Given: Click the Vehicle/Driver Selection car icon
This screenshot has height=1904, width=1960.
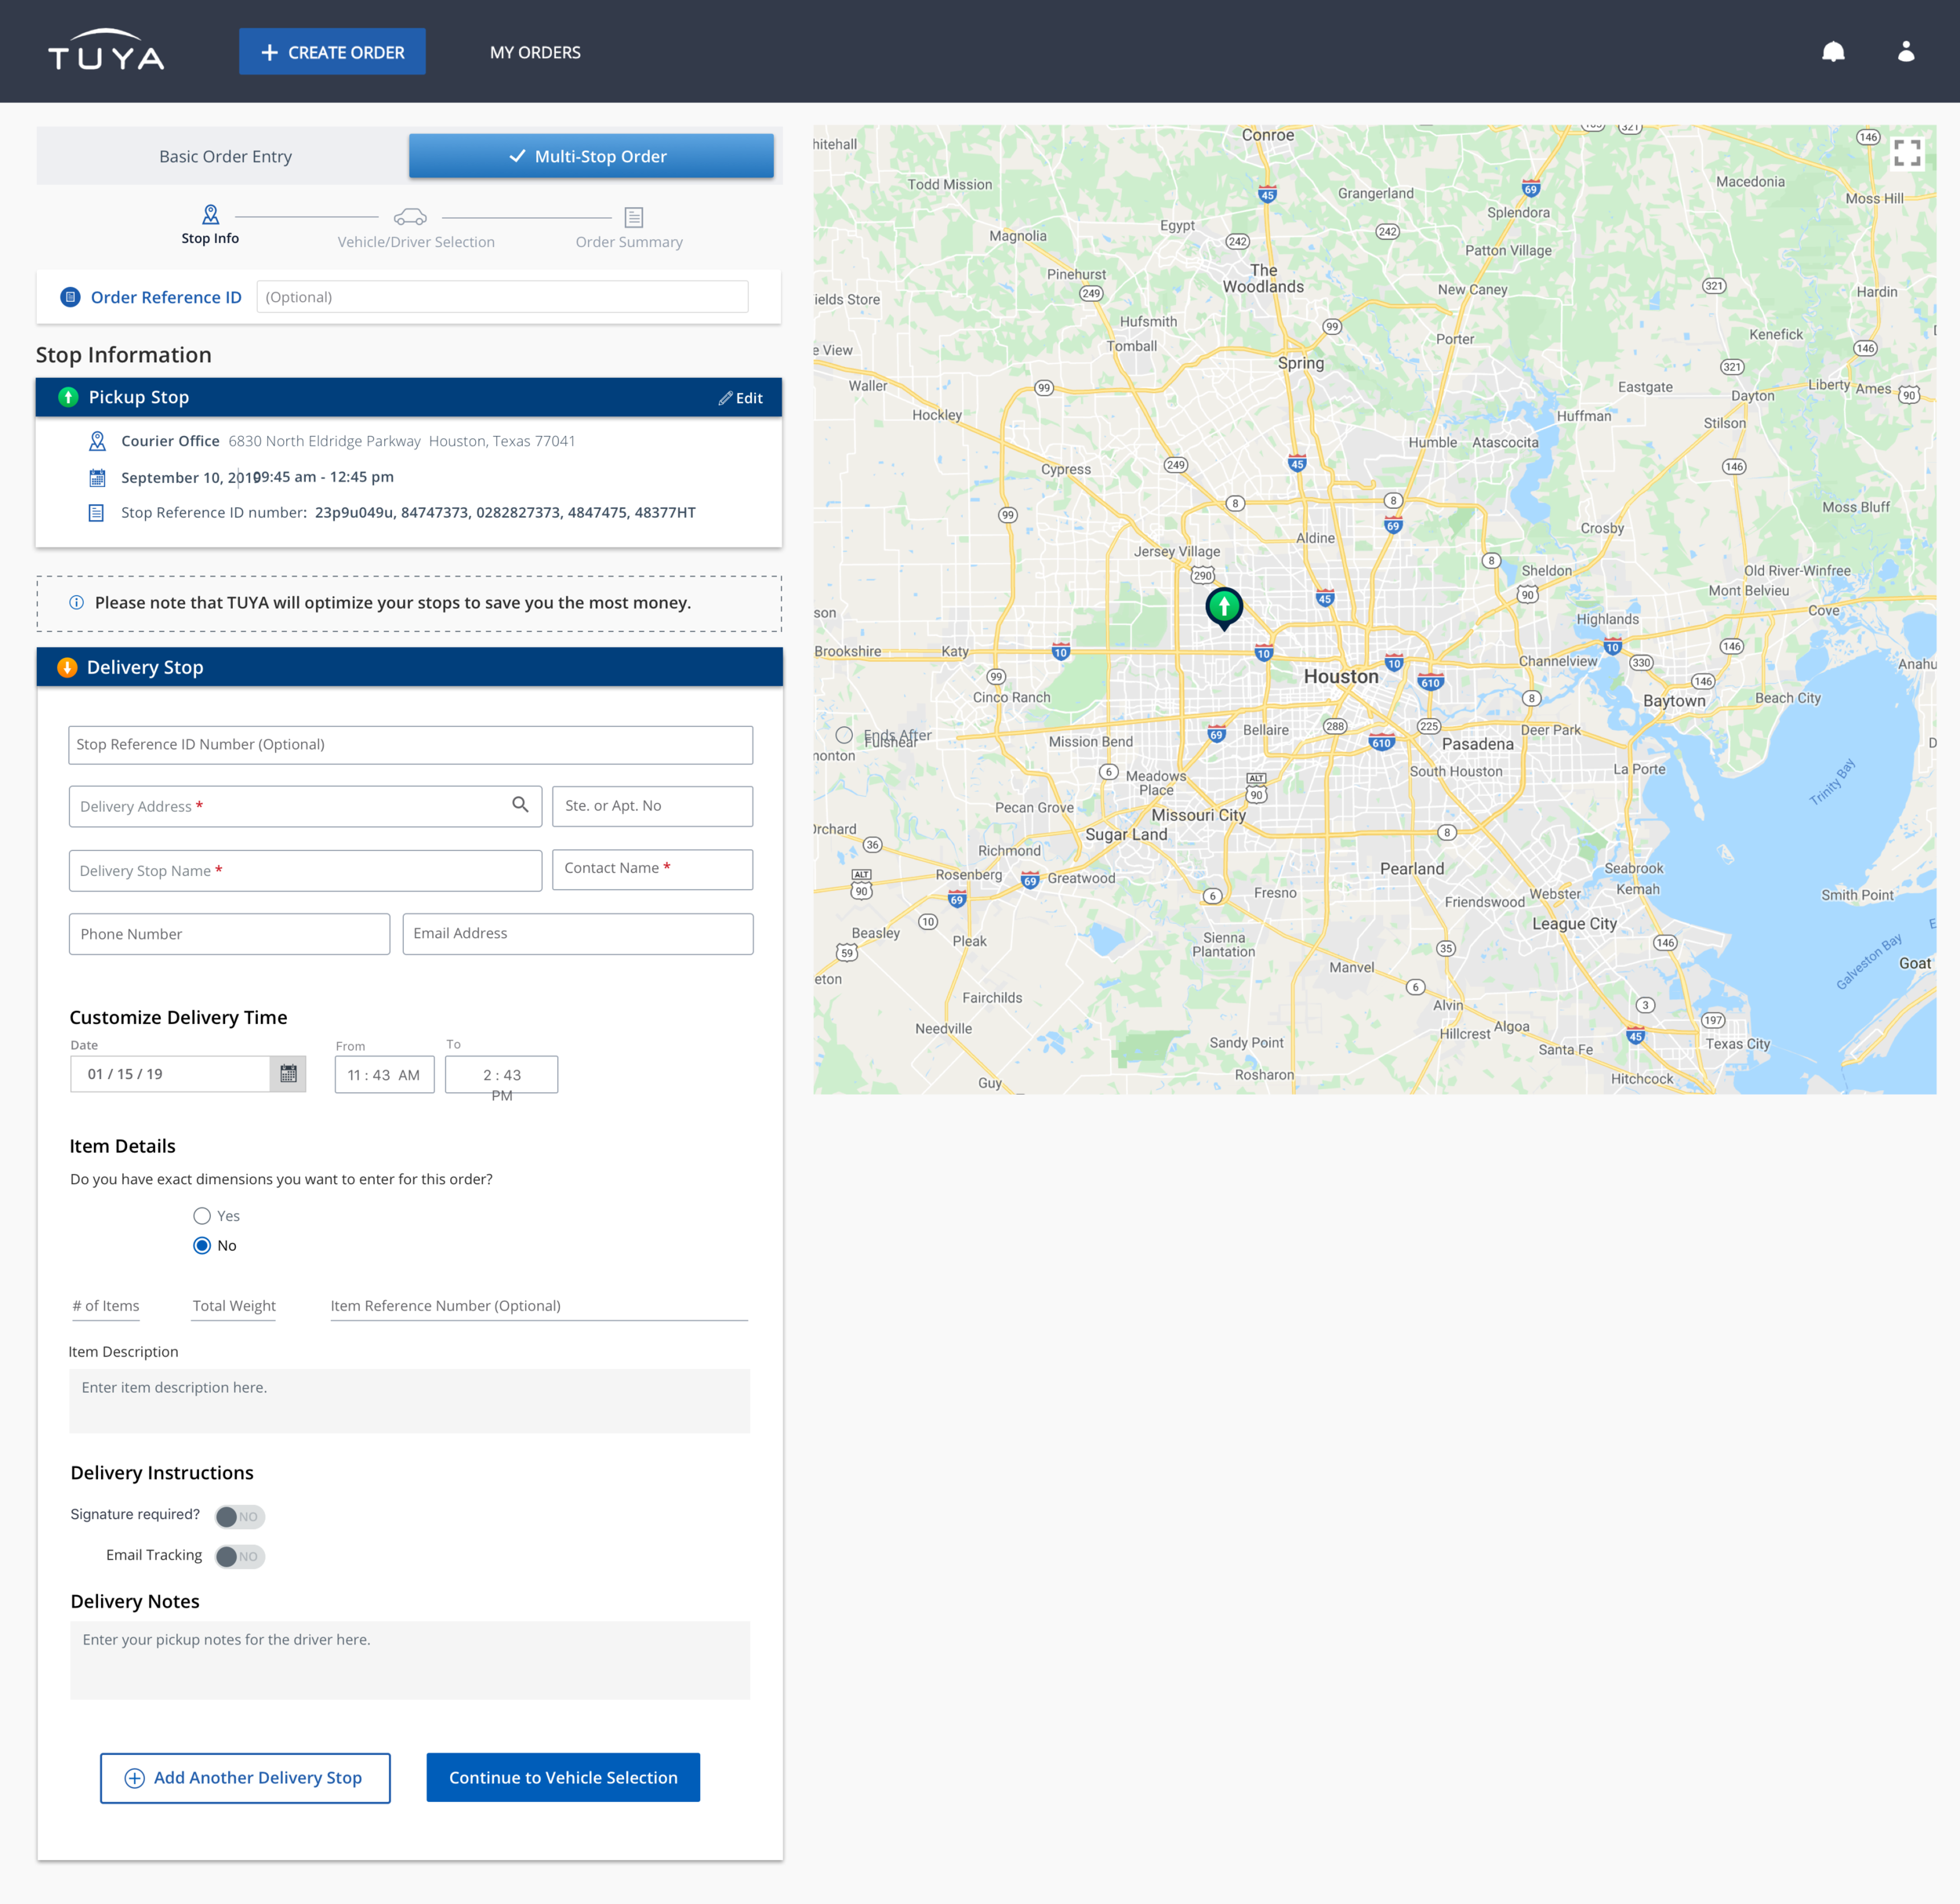Looking at the screenshot, I should (410, 216).
